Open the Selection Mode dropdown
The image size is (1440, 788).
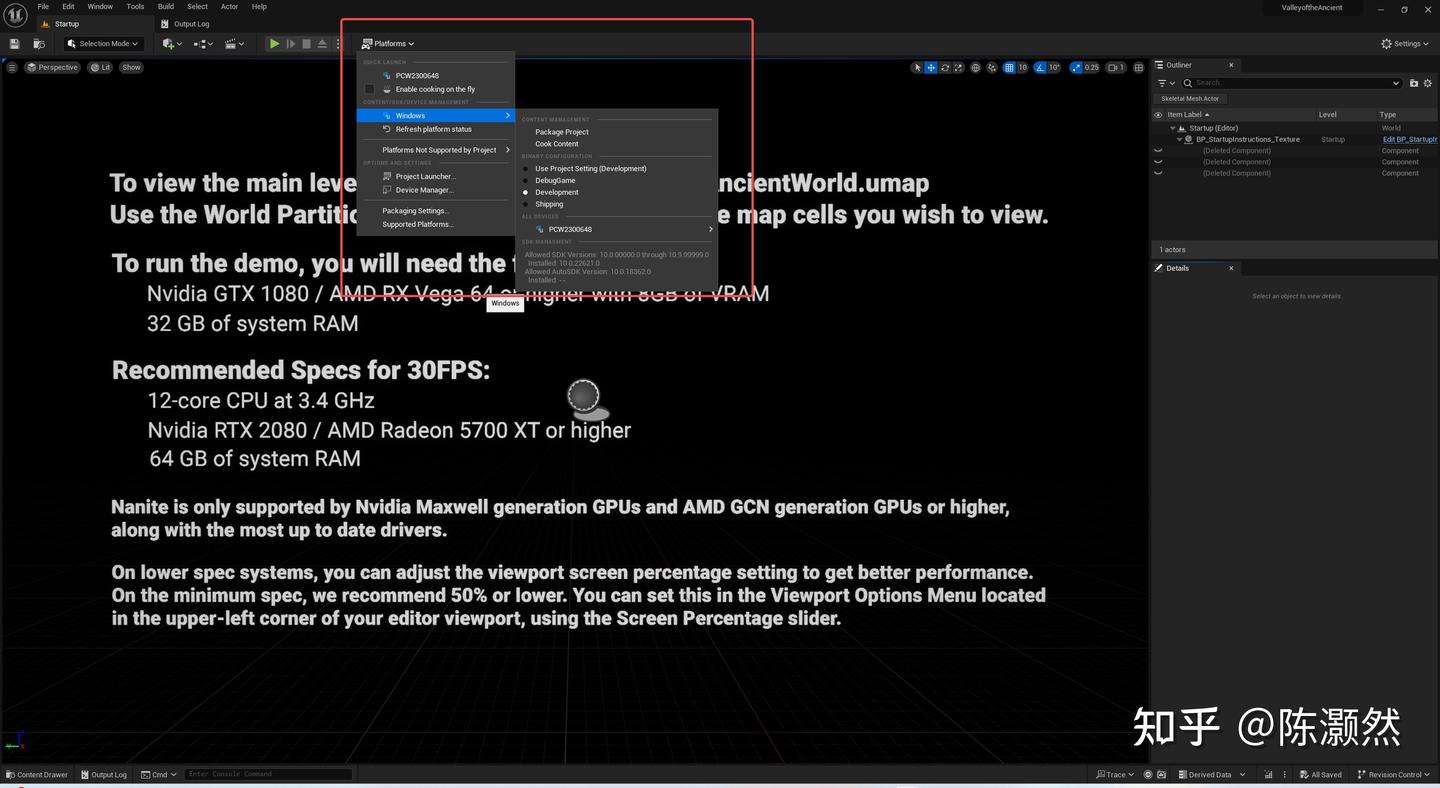tap(104, 44)
